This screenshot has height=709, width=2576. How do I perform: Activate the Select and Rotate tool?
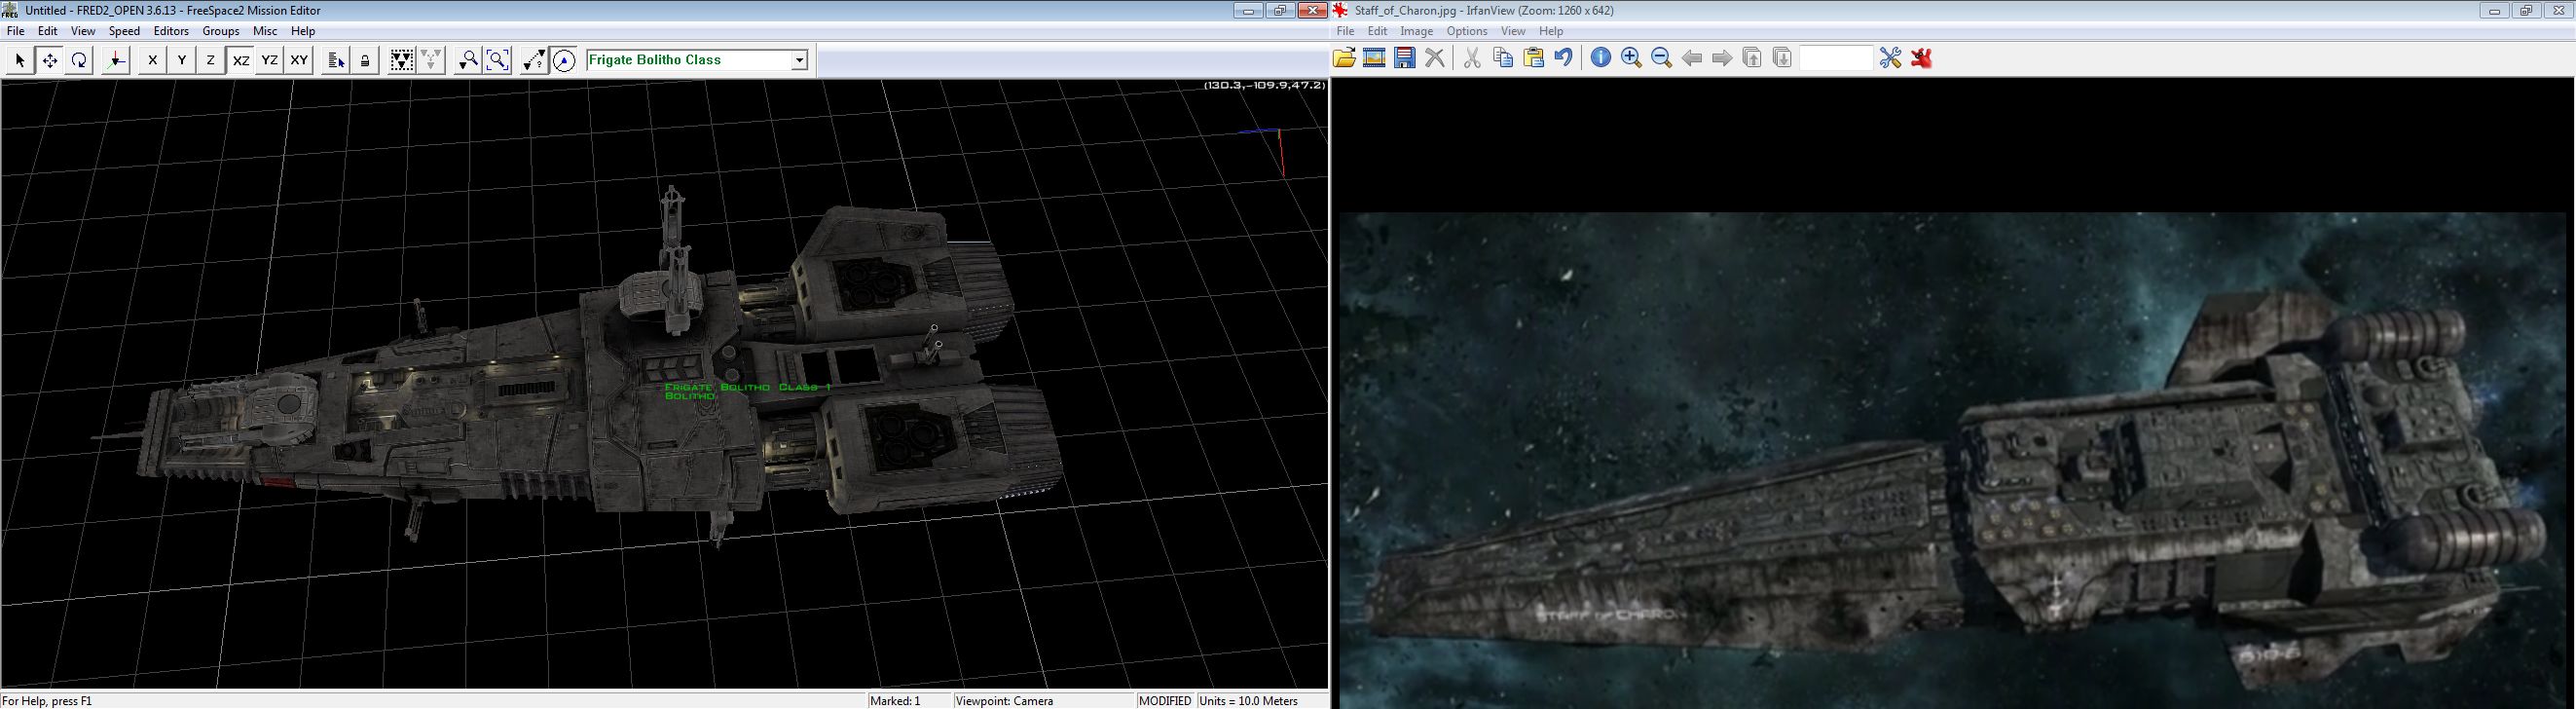[x=79, y=60]
